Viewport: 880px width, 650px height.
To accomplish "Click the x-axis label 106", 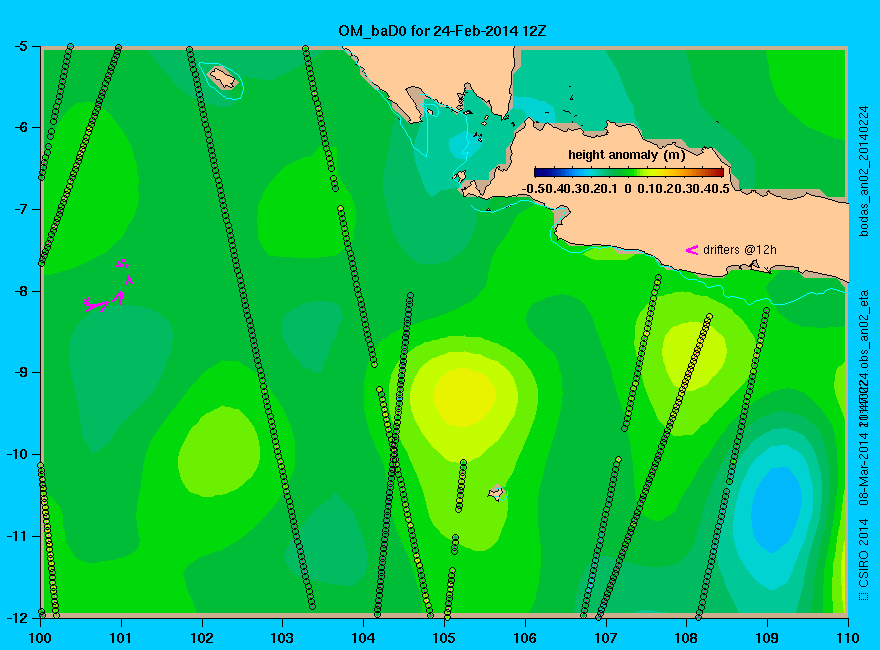I will click(525, 638).
